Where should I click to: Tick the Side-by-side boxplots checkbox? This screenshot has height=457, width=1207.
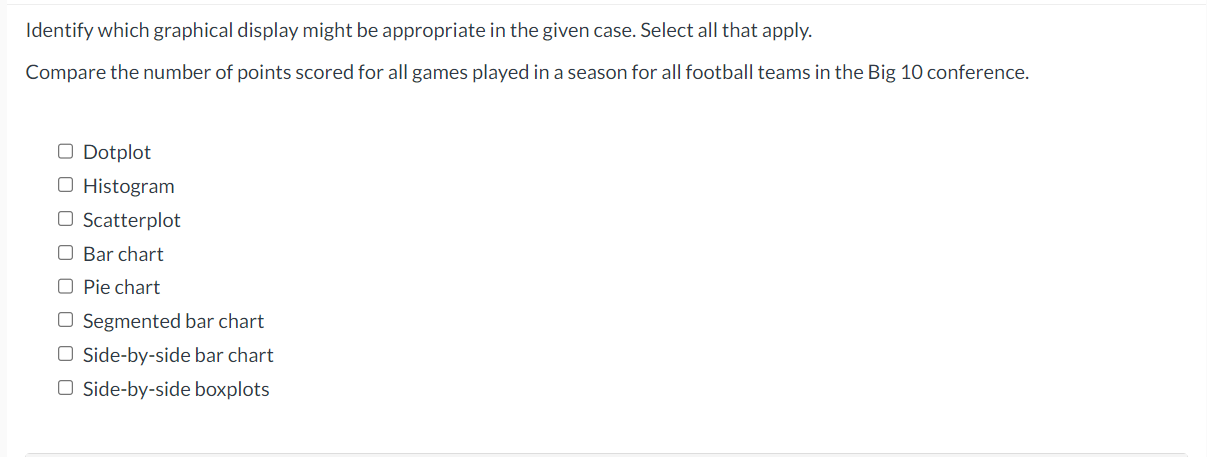pos(66,388)
